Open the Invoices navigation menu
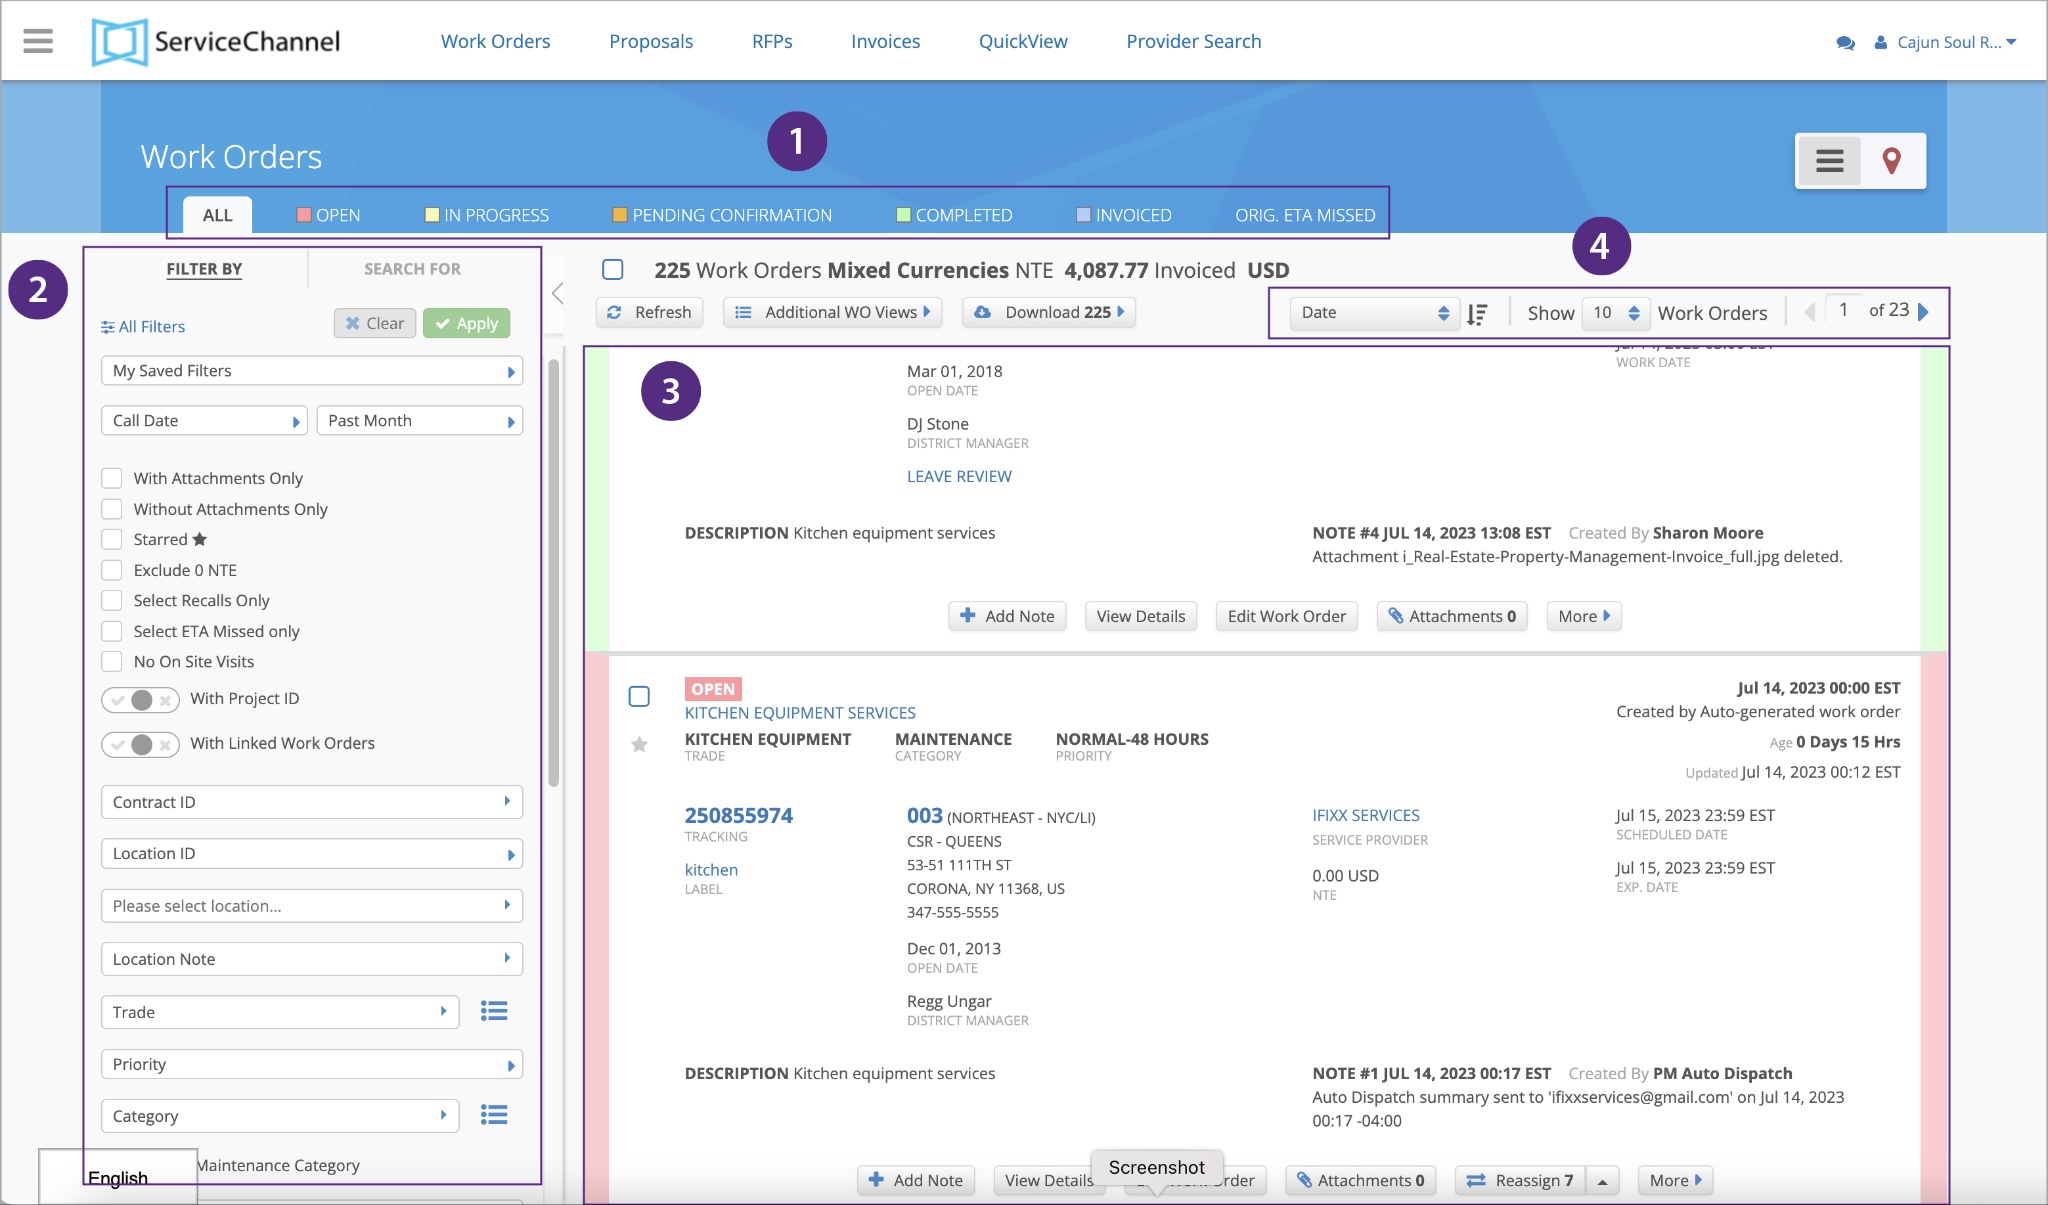This screenshot has width=2048, height=1205. tap(885, 41)
